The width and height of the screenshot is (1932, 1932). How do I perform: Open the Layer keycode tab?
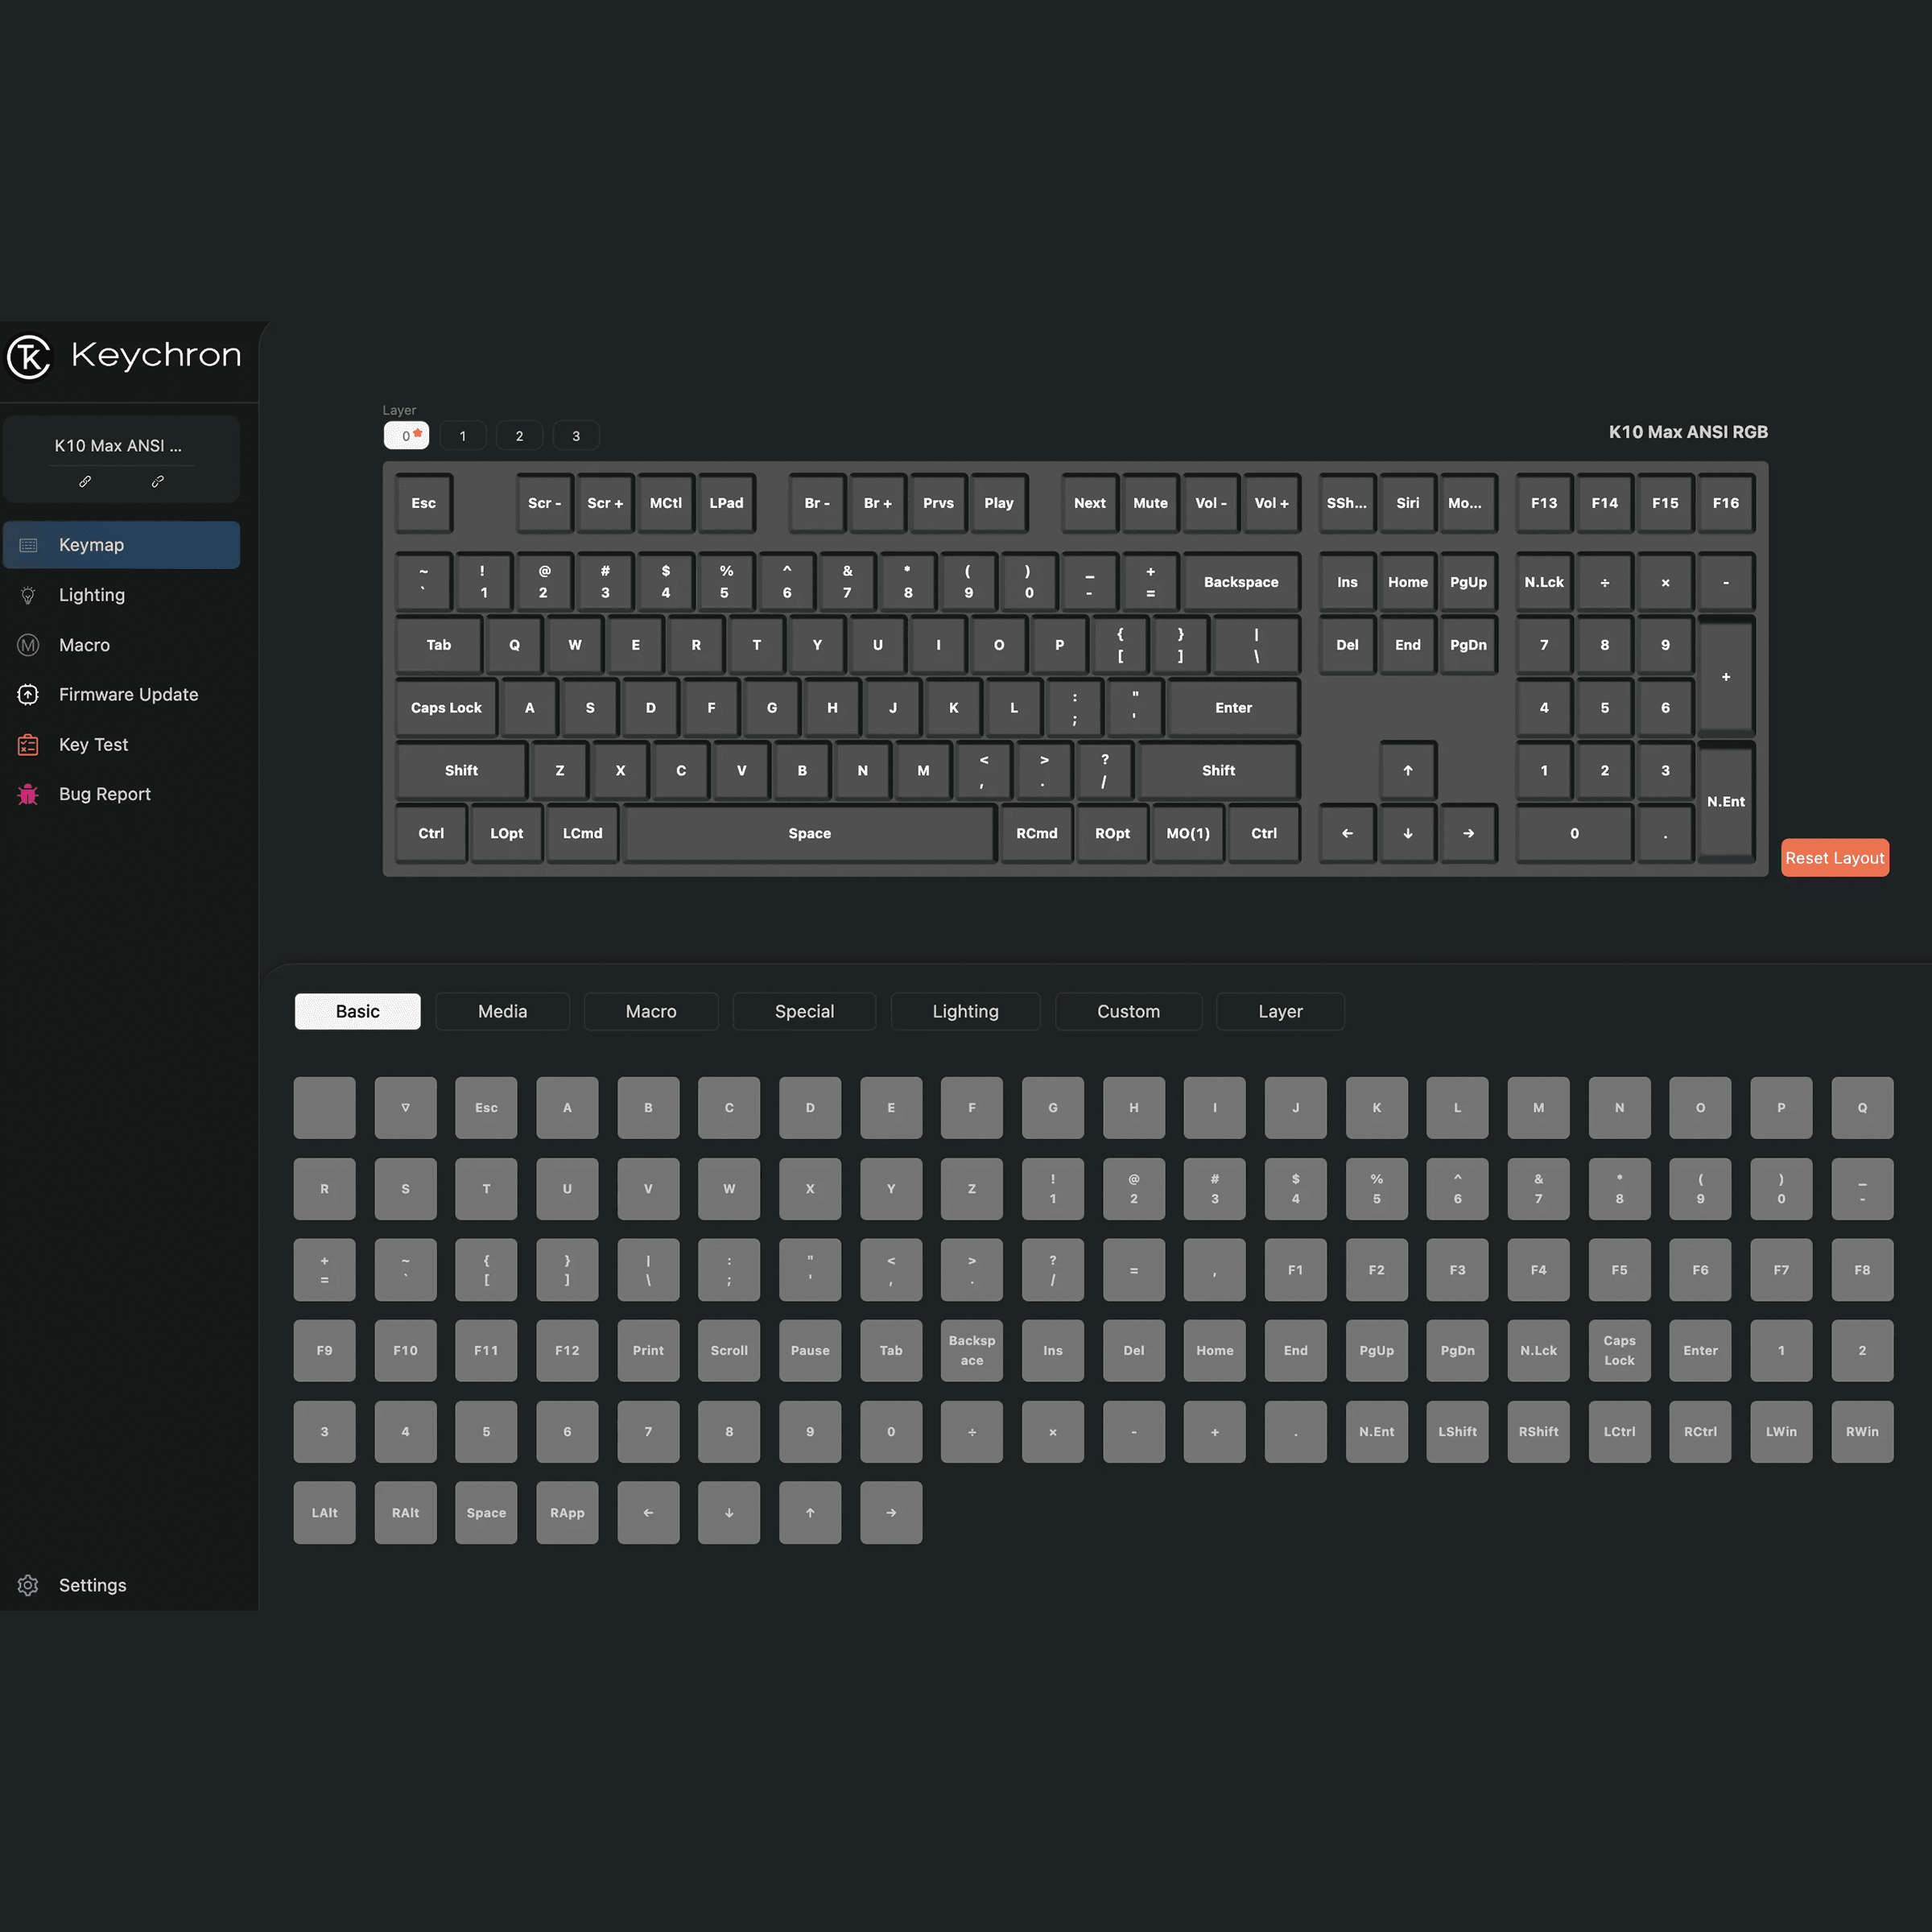pyautogui.click(x=1279, y=1011)
